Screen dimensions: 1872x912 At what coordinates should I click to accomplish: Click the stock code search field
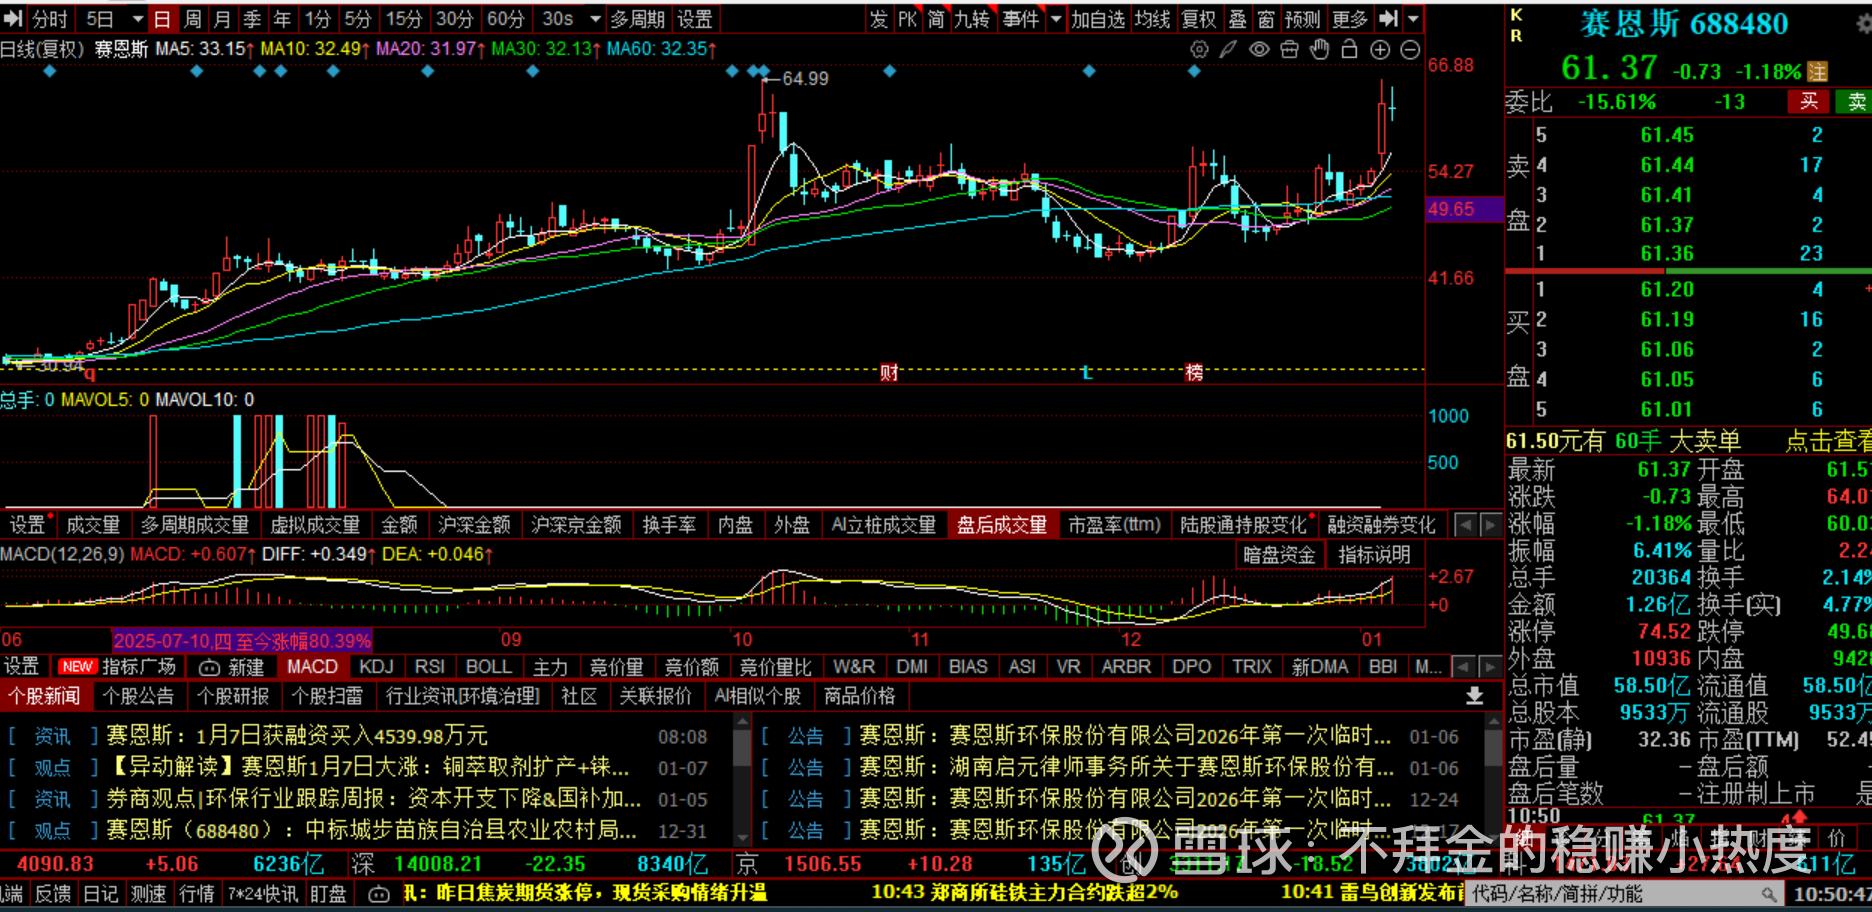pyautogui.click(x=1620, y=894)
